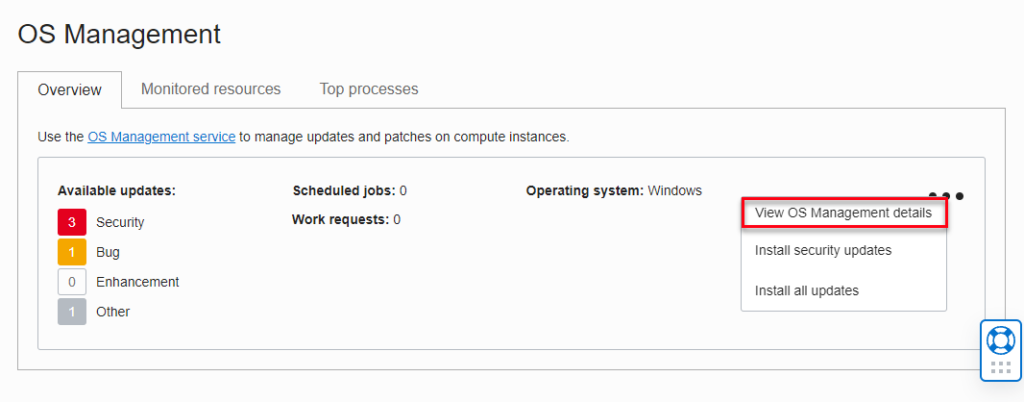Screen dimensions: 1024x402
Task: Click the orange Bug count badge
Action: 72,252
